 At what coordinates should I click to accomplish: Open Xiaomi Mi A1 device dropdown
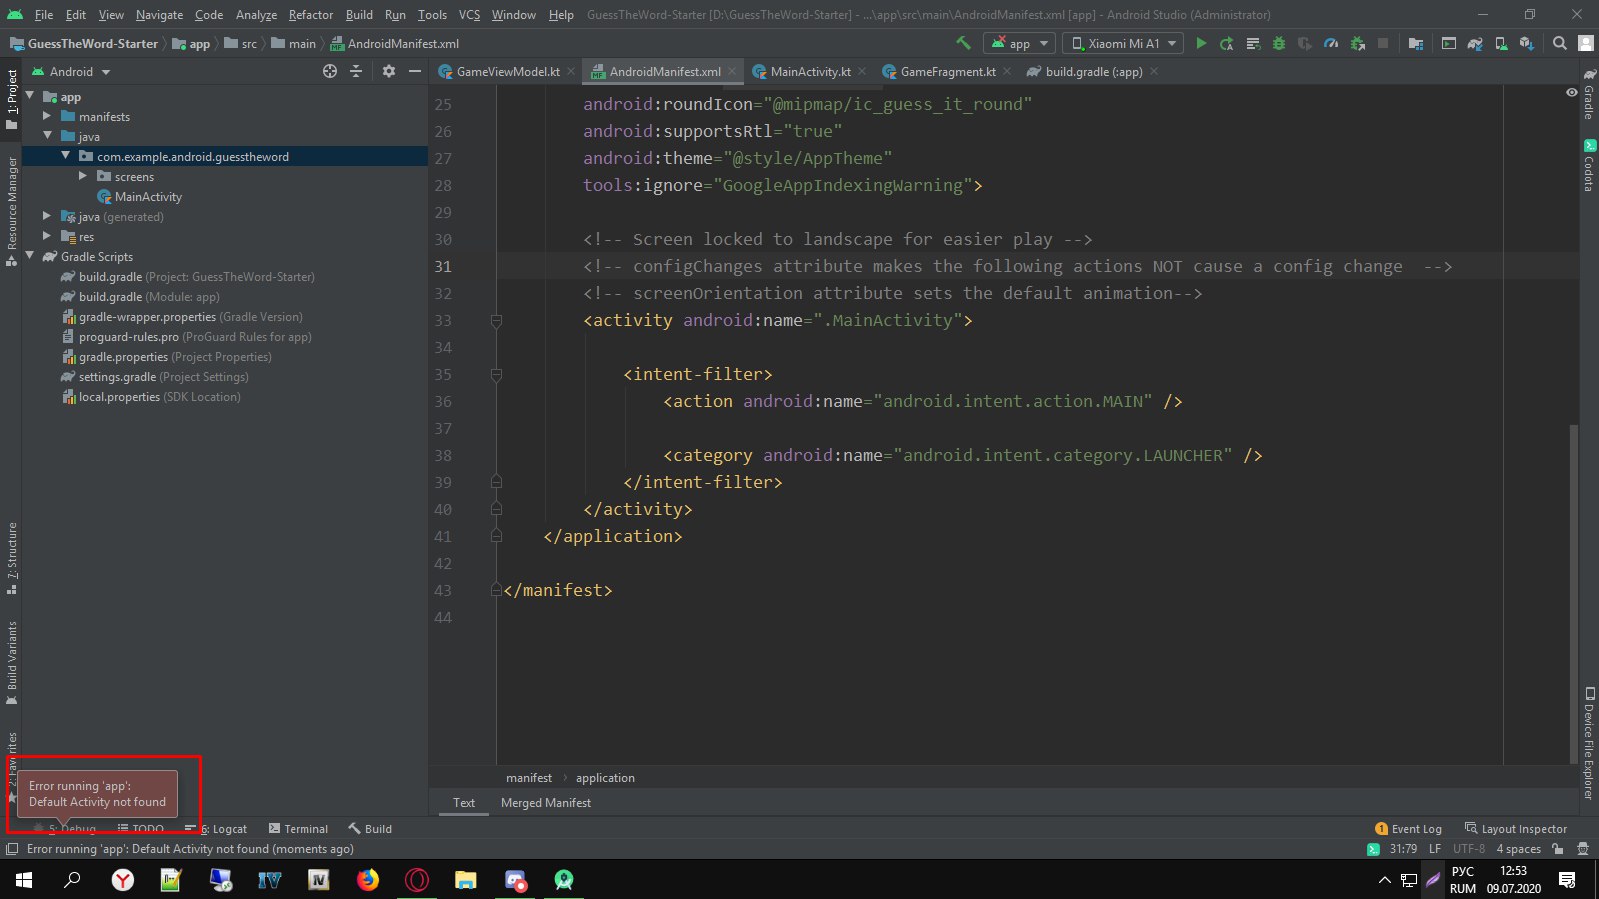pyautogui.click(x=1122, y=43)
